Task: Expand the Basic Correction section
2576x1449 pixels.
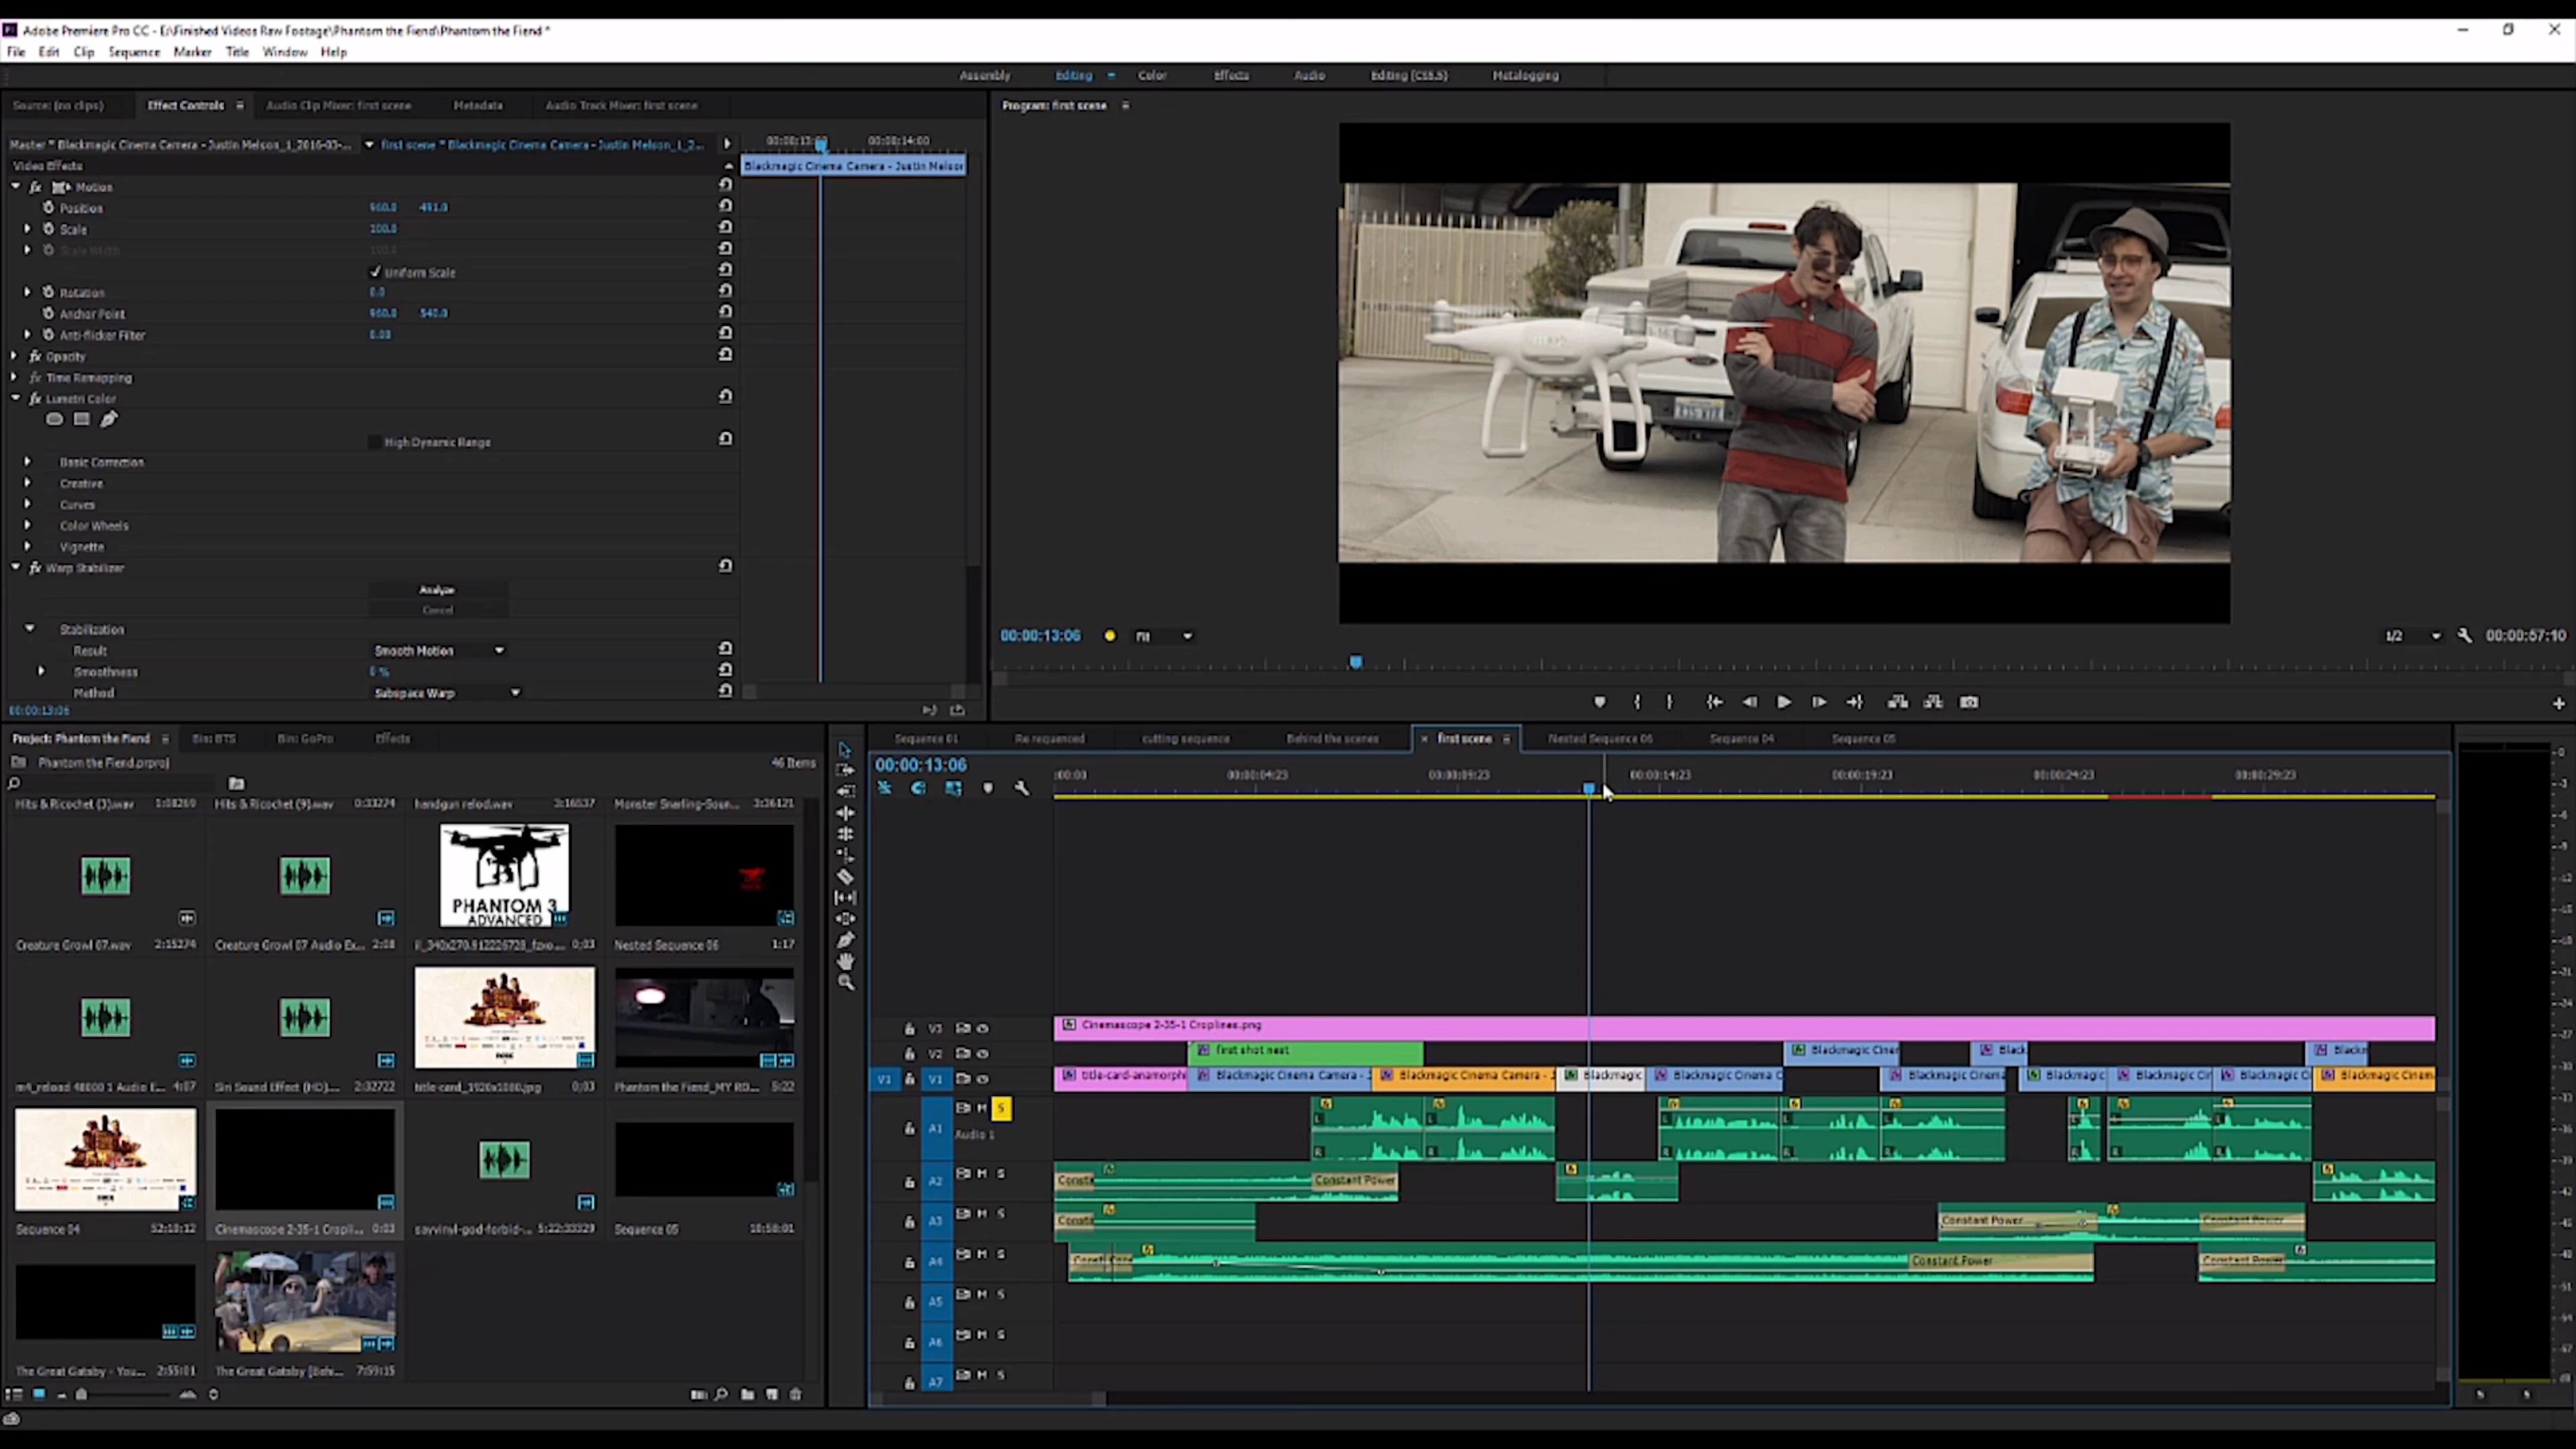Action: [x=28, y=462]
